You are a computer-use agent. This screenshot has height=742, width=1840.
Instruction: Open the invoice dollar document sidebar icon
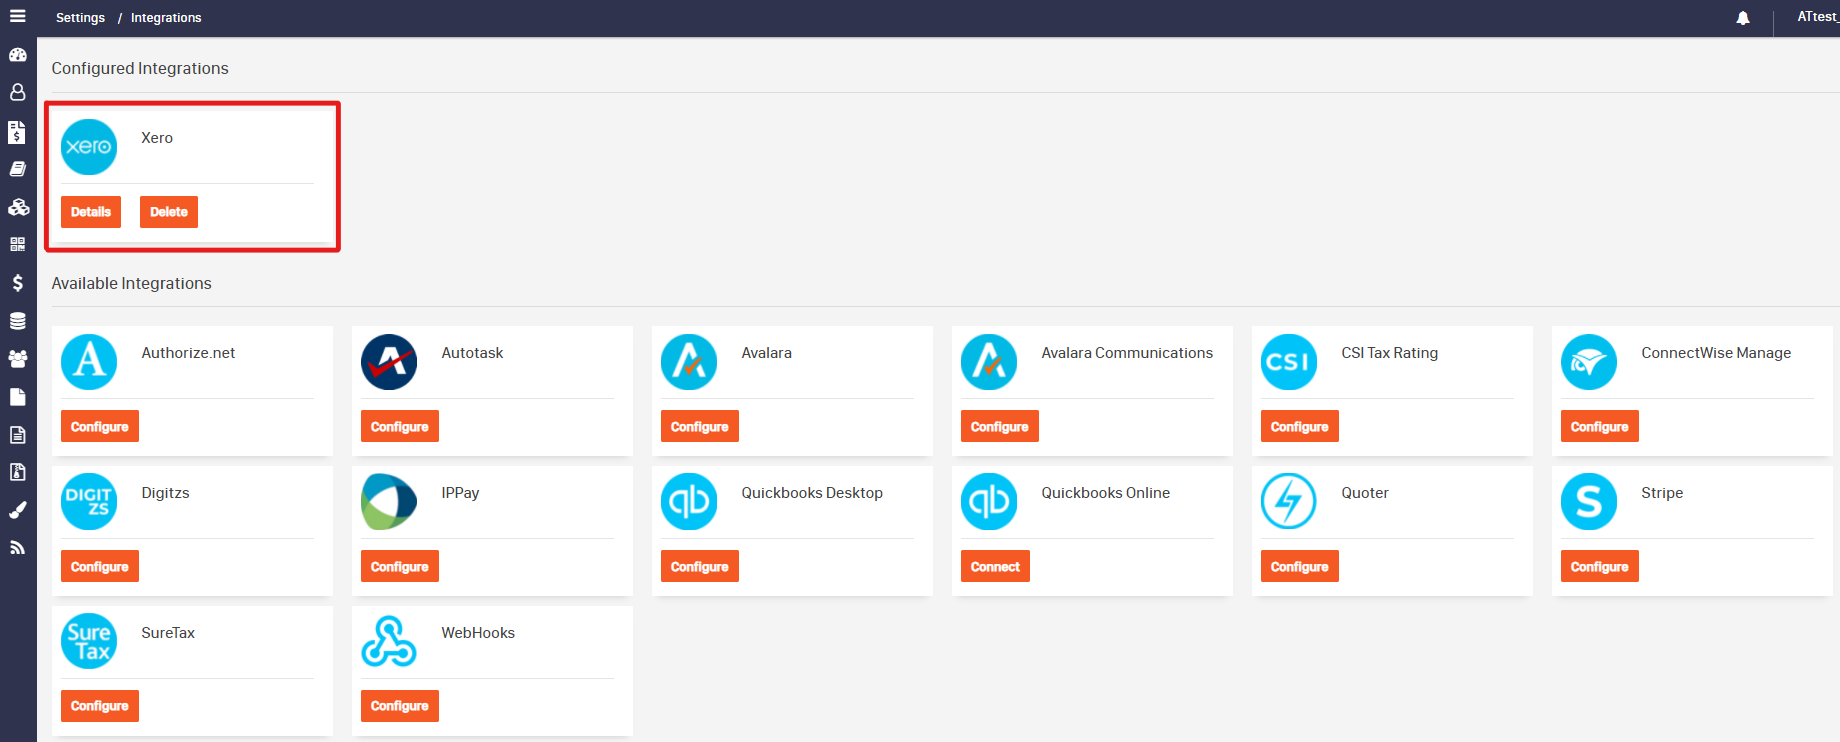(17, 132)
